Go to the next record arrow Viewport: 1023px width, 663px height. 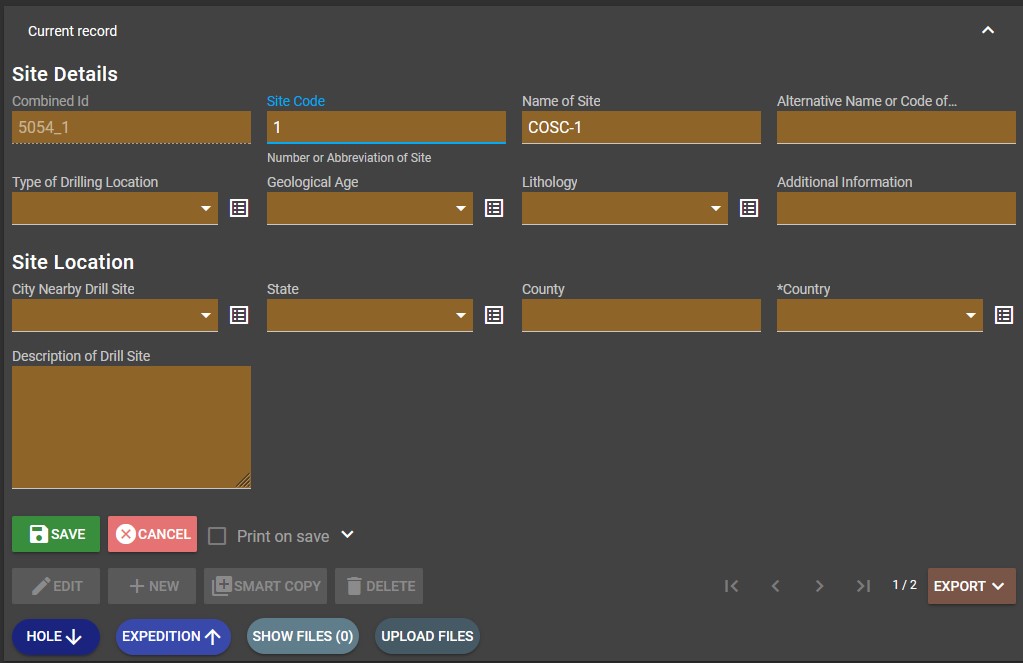pyautogui.click(x=819, y=586)
